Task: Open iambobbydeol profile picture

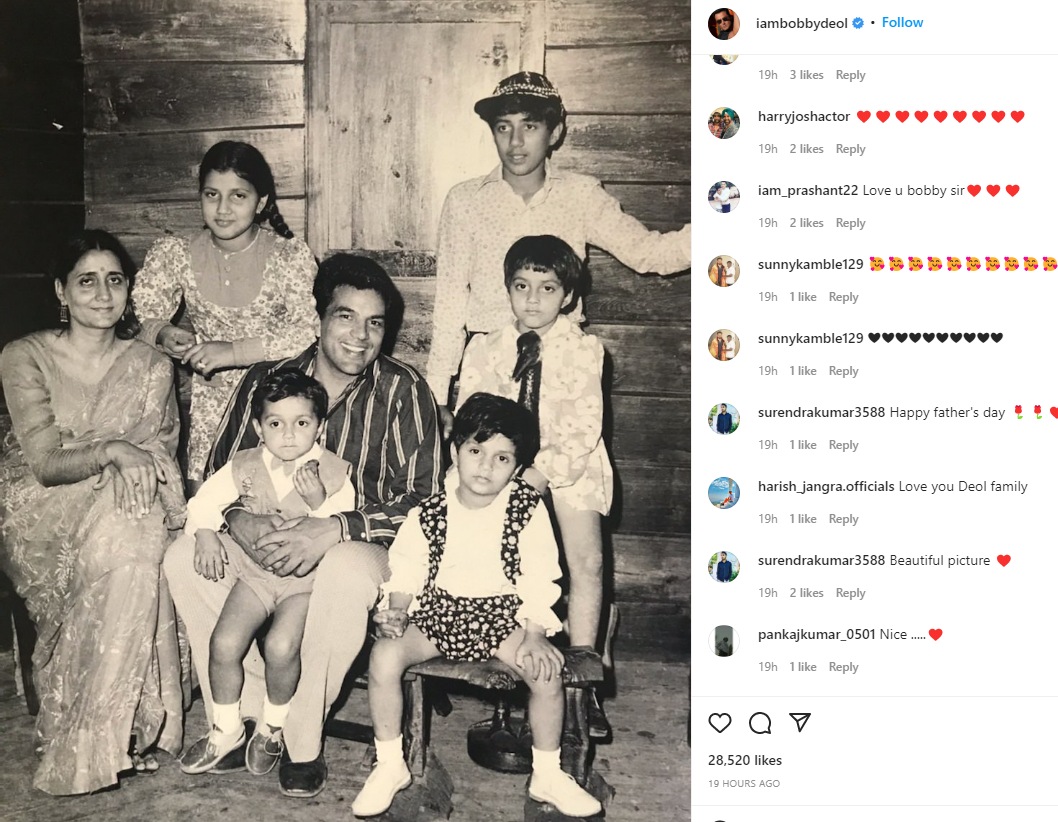Action: pyautogui.click(x=723, y=24)
